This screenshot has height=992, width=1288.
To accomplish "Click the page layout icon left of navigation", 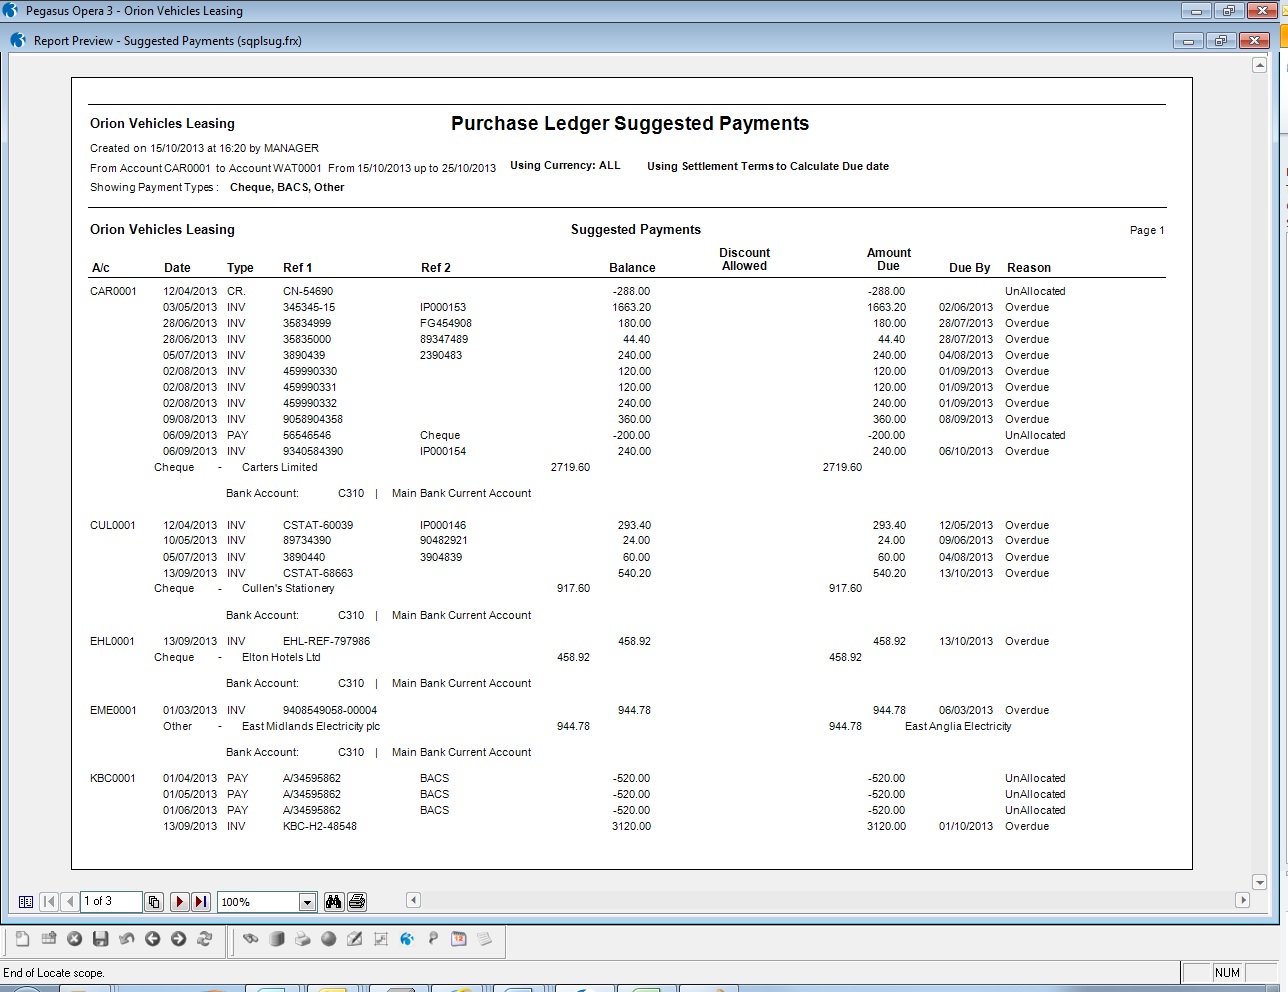I will 26,902.
